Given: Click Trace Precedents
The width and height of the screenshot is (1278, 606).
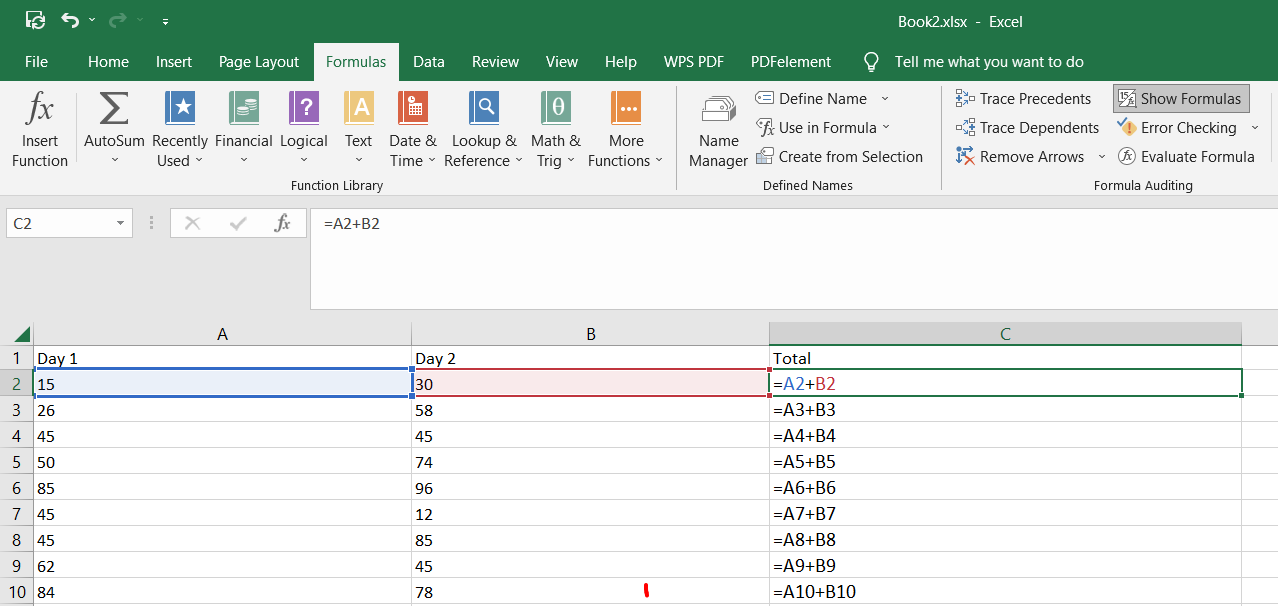Looking at the screenshot, I should point(1024,98).
